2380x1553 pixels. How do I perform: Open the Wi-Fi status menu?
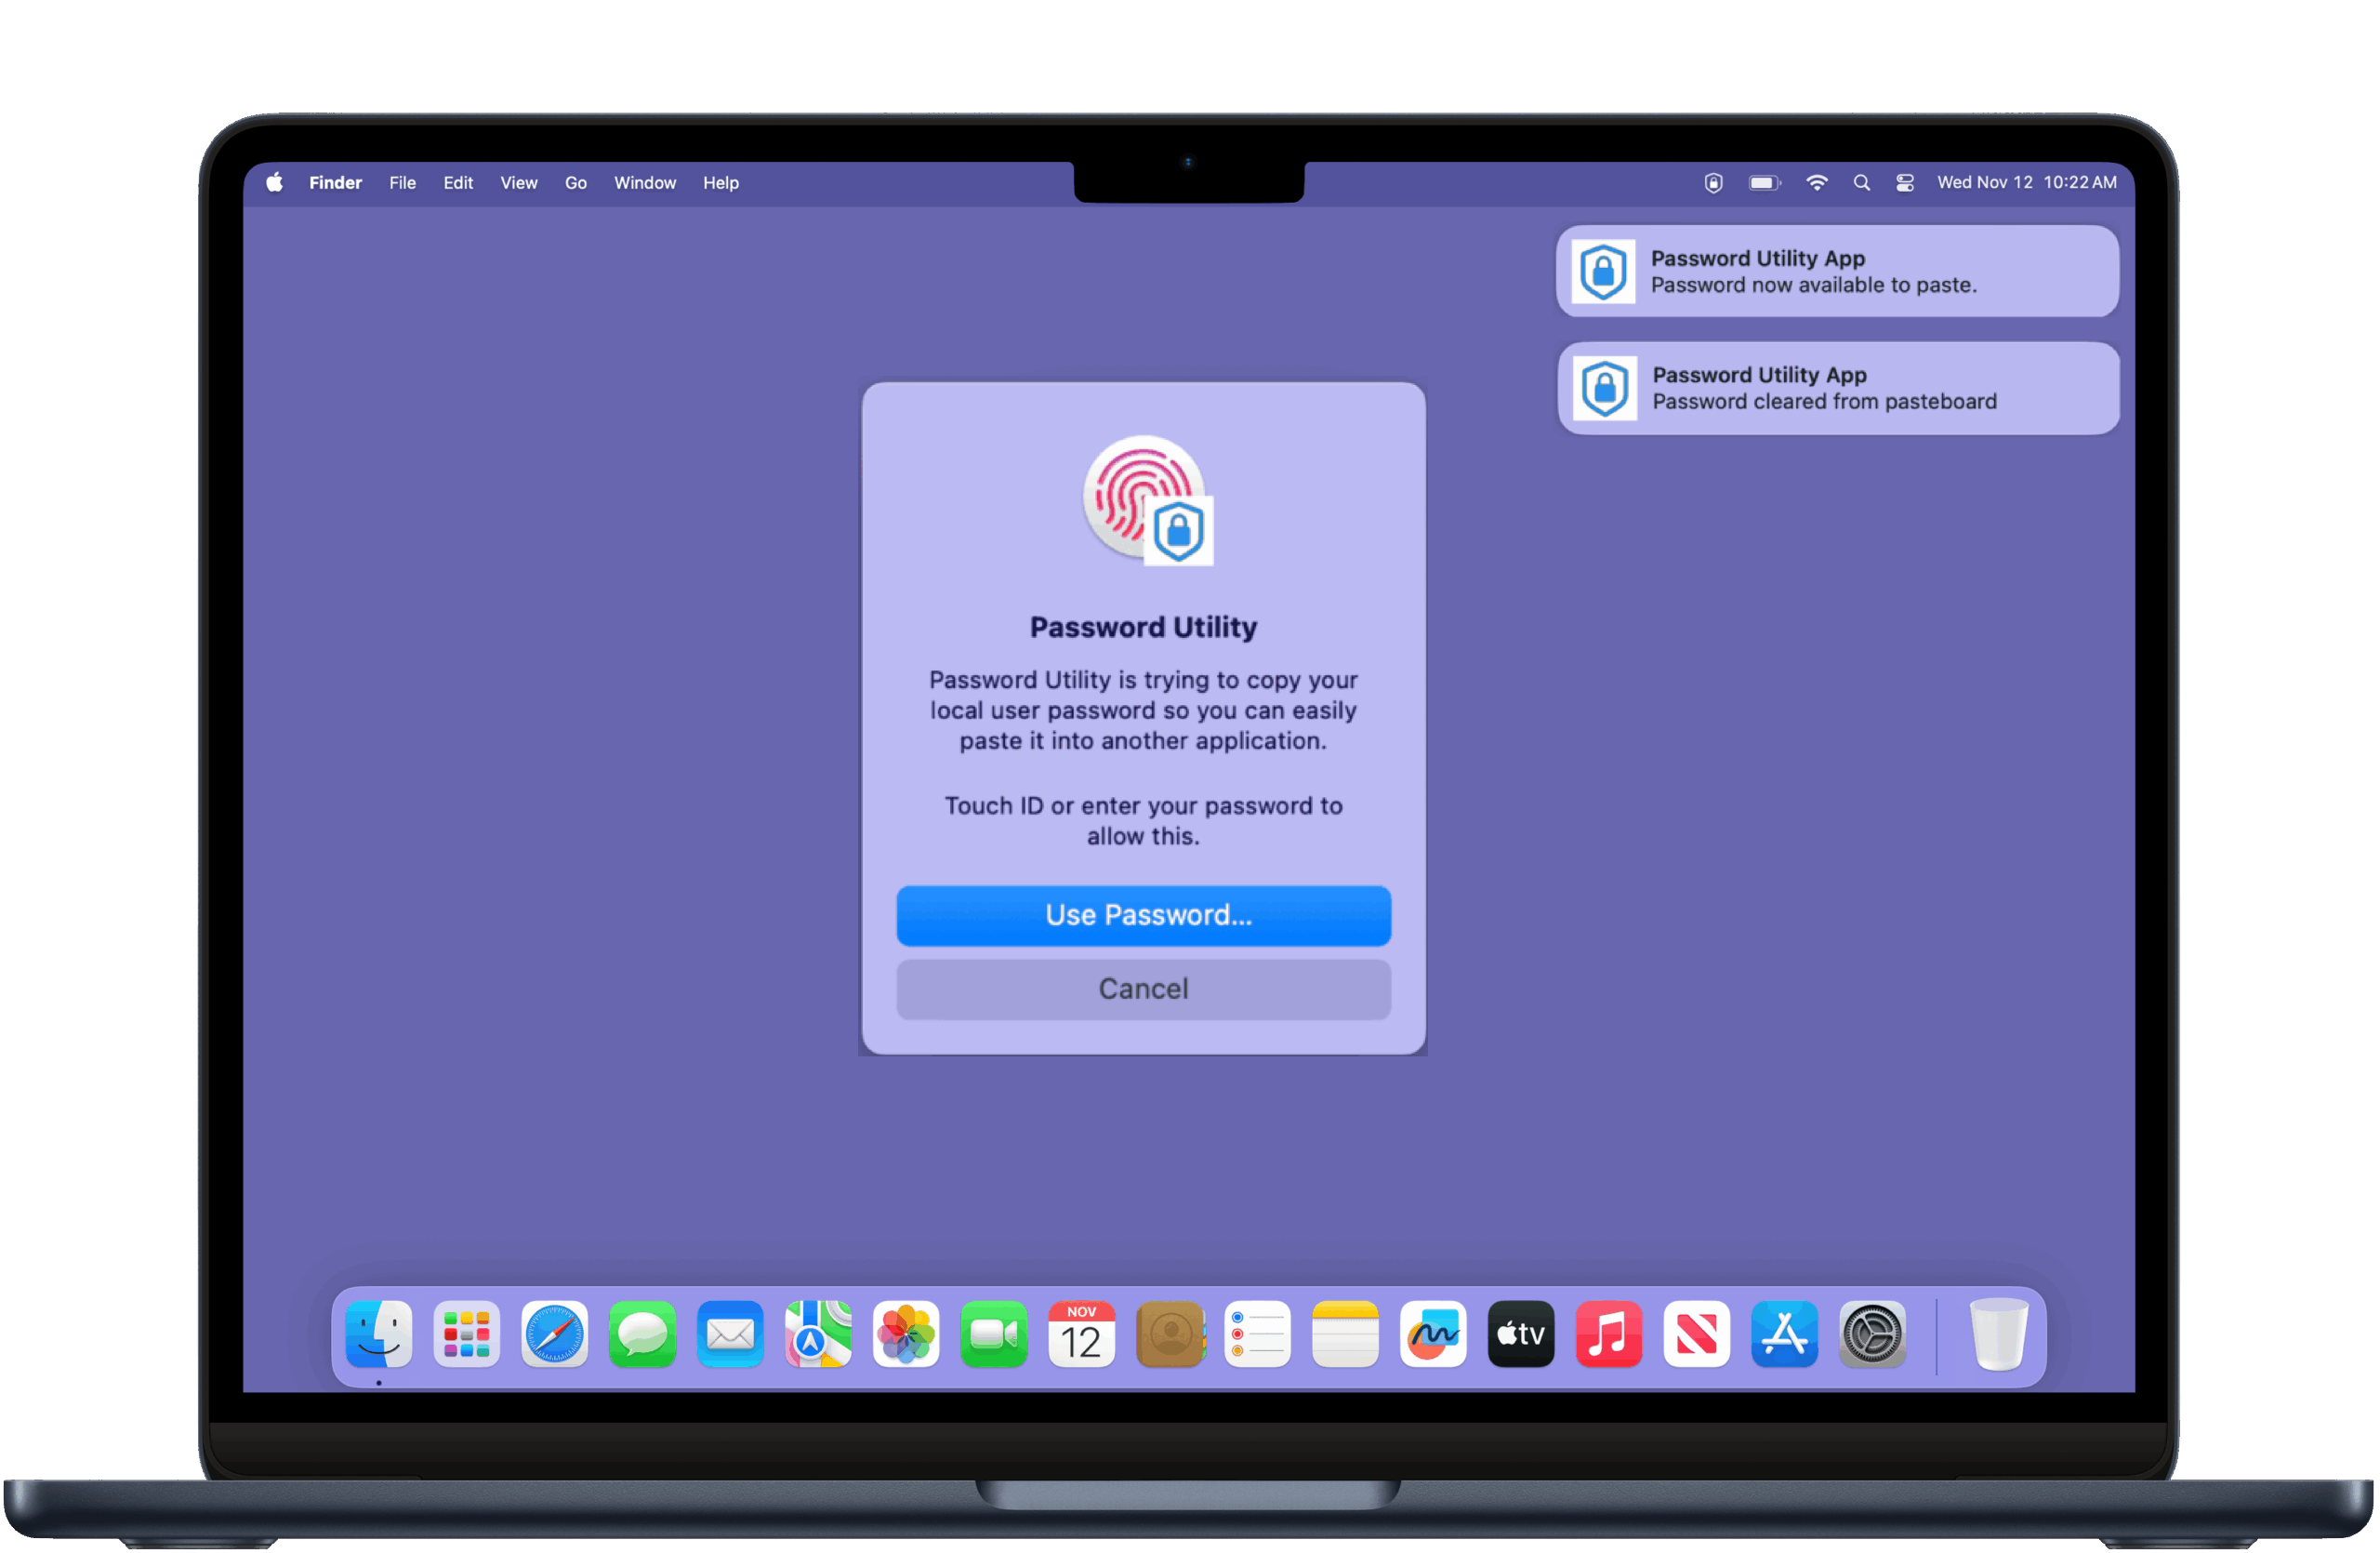tap(1816, 183)
